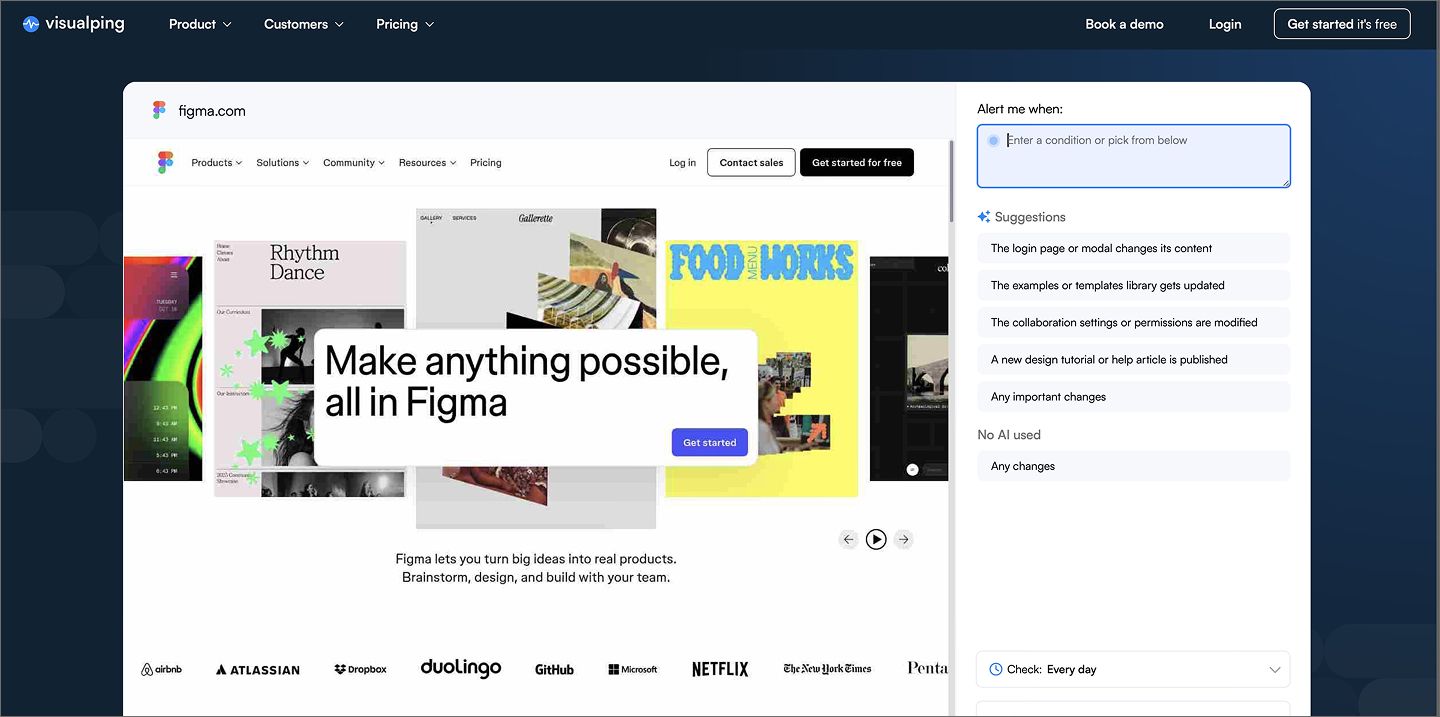Viewport: 1440px width, 717px height.
Task: Open the Community menu in Figma's navigation
Action: coord(353,162)
